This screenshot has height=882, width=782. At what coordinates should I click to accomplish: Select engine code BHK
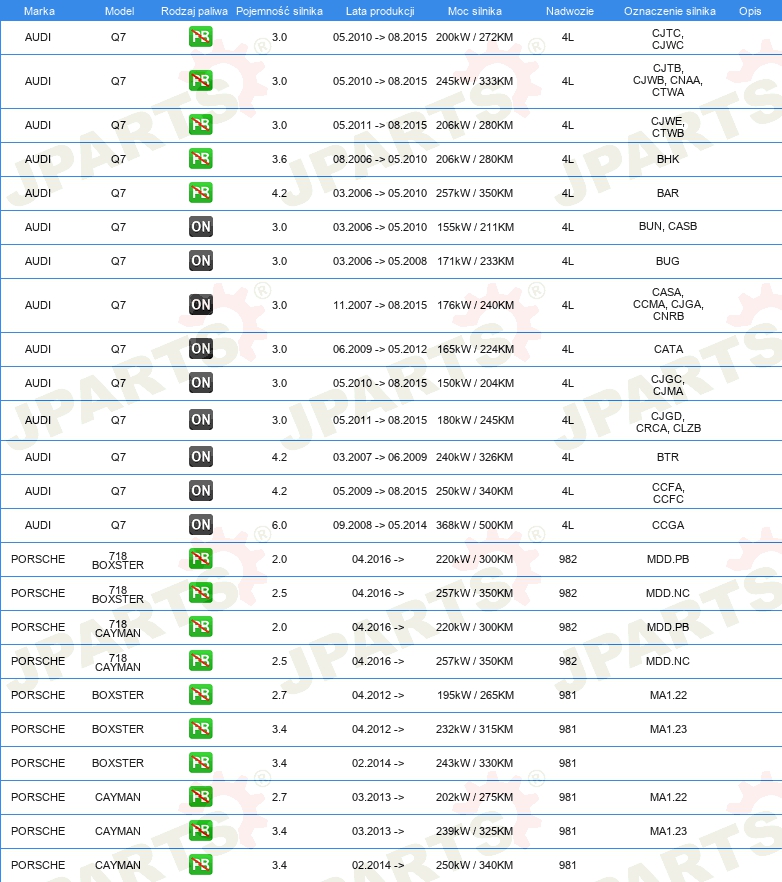[x=668, y=159]
